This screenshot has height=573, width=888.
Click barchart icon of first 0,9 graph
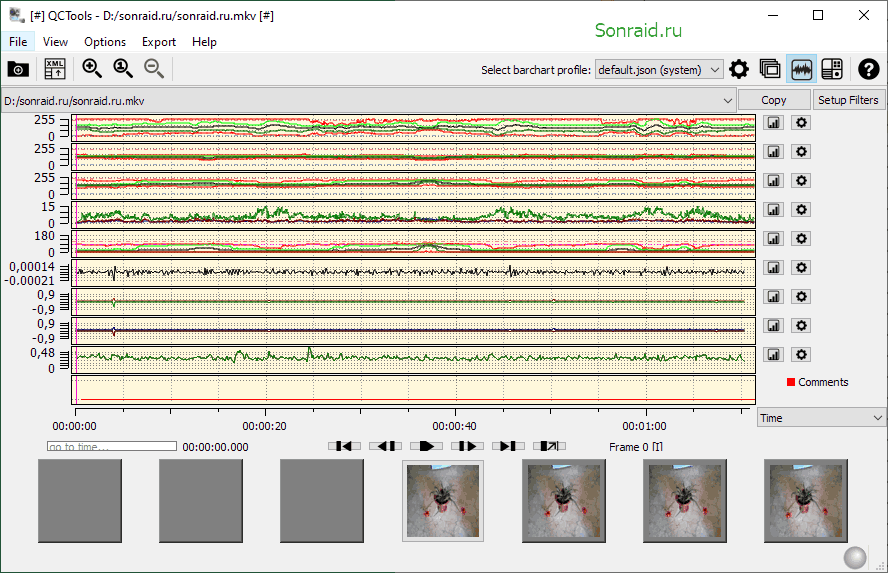773,296
